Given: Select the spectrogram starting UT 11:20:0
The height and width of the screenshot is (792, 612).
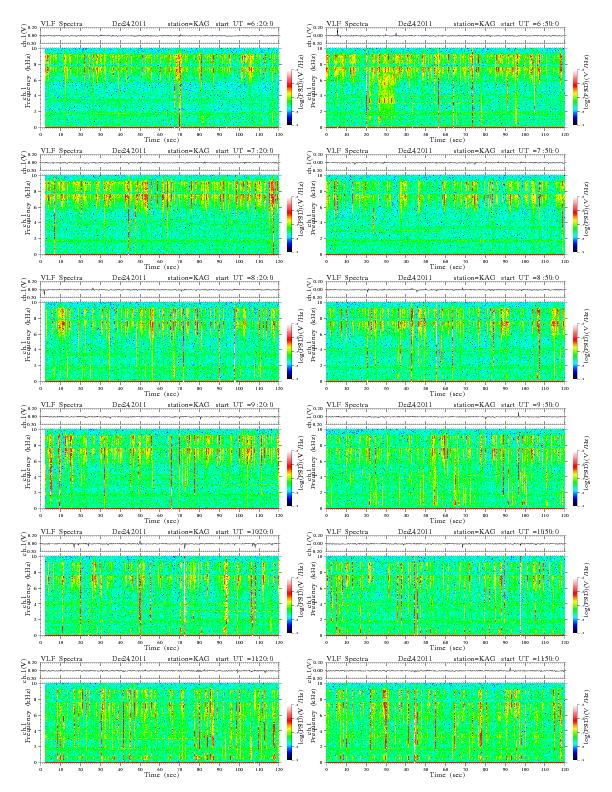Looking at the screenshot, I should pyautogui.click(x=160, y=723).
